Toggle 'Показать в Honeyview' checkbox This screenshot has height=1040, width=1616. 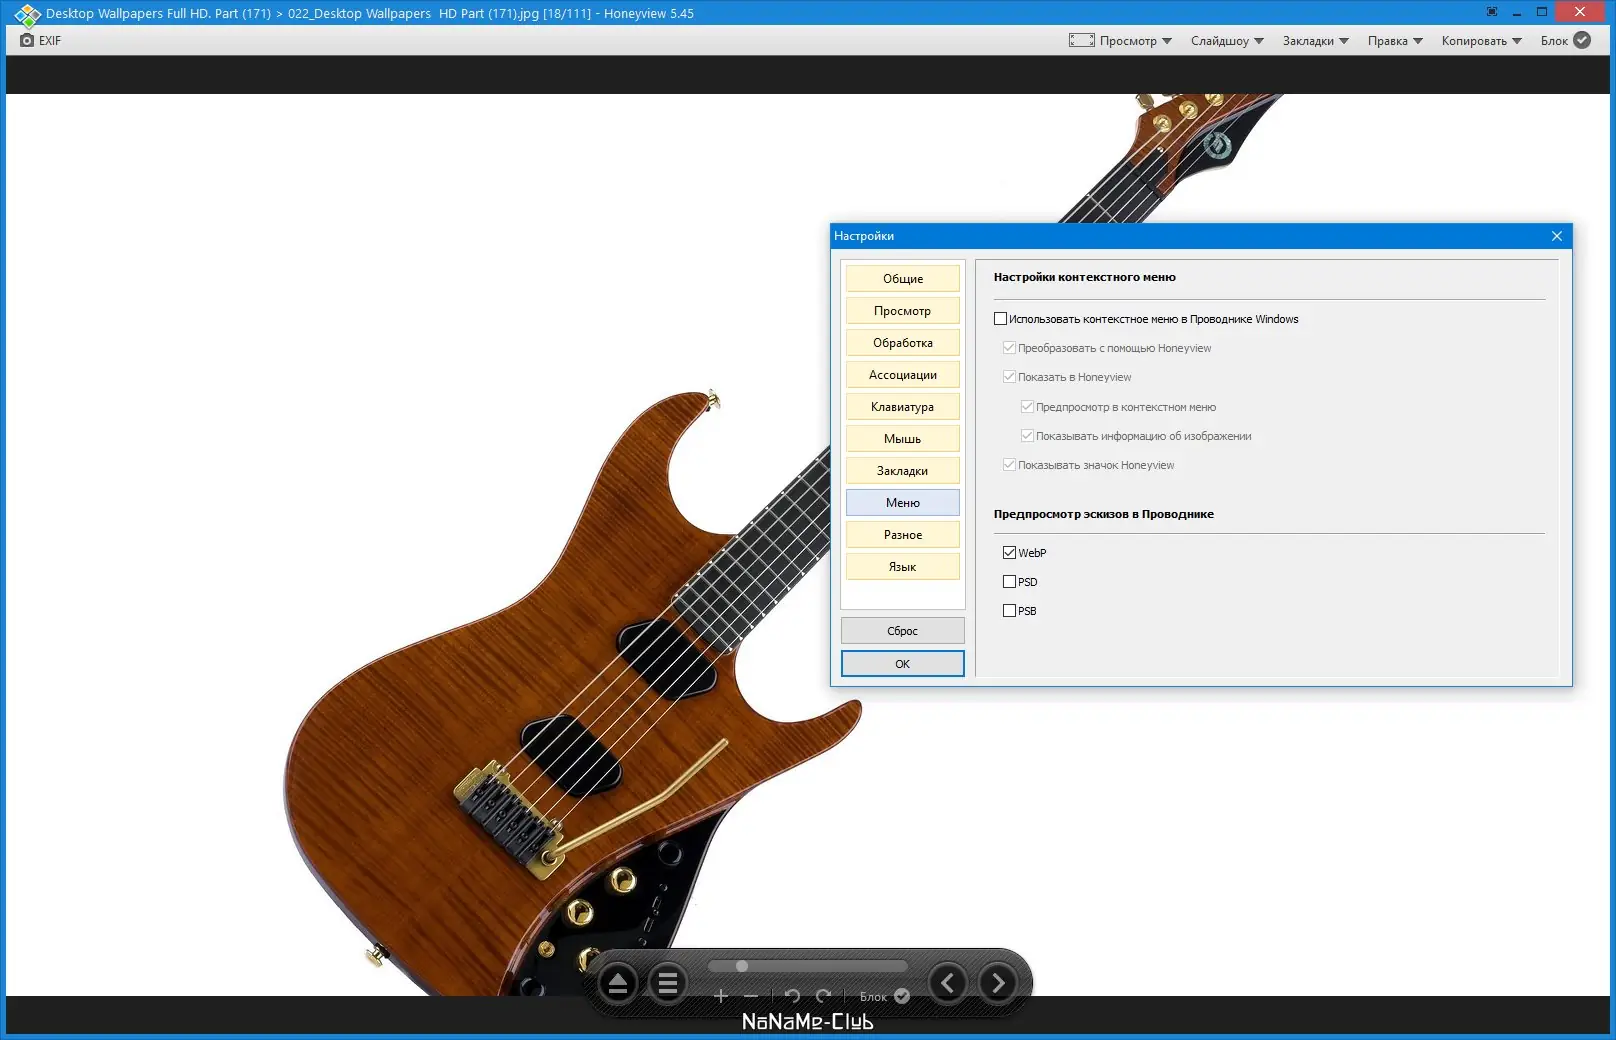[x=1009, y=377]
